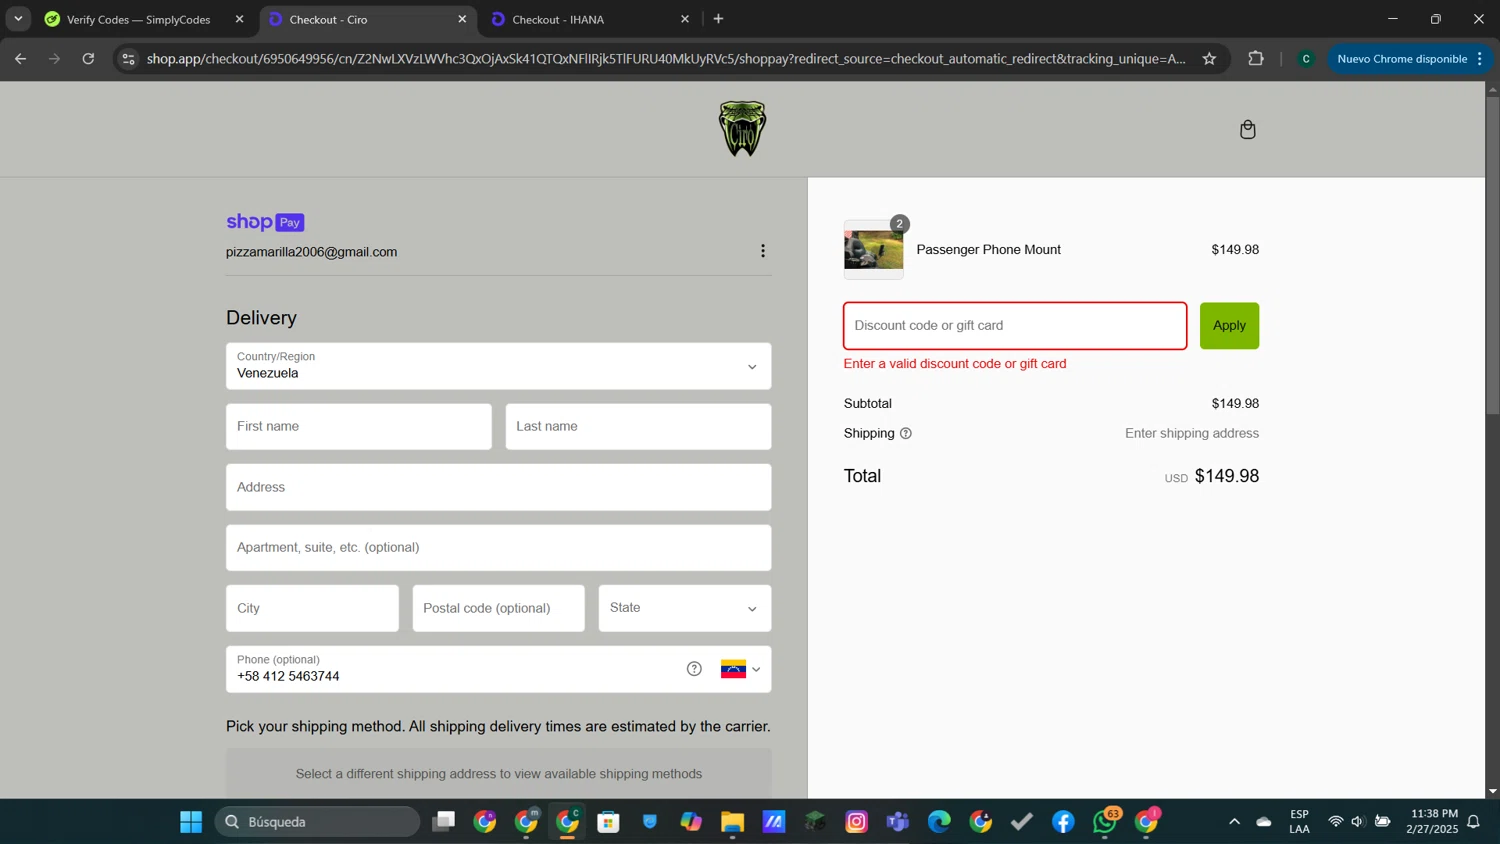Image resolution: width=1500 pixels, height=844 pixels.
Task: Click the Address field
Action: 498,487
